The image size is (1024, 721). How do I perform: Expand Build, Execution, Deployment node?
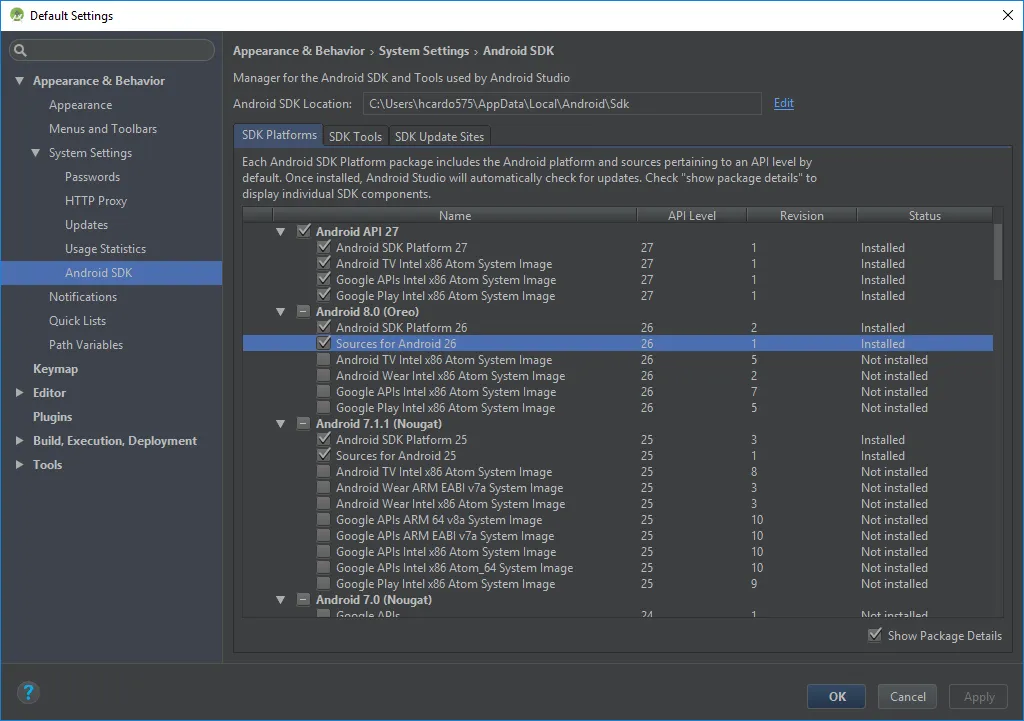point(20,441)
